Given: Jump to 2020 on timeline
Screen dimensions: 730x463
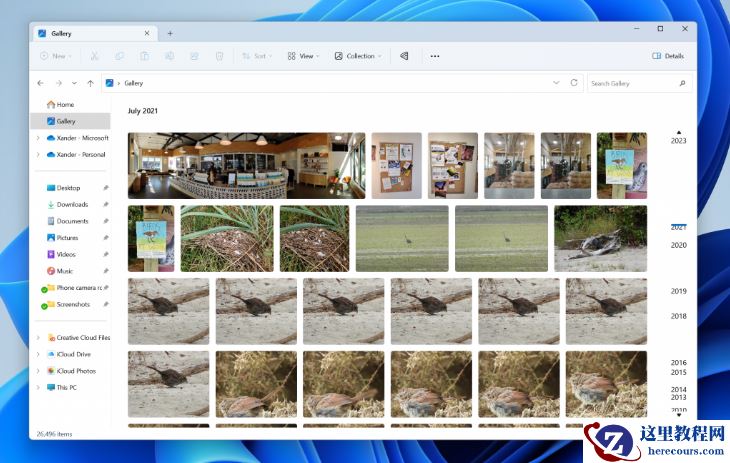Looking at the screenshot, I should coord(678,245).
